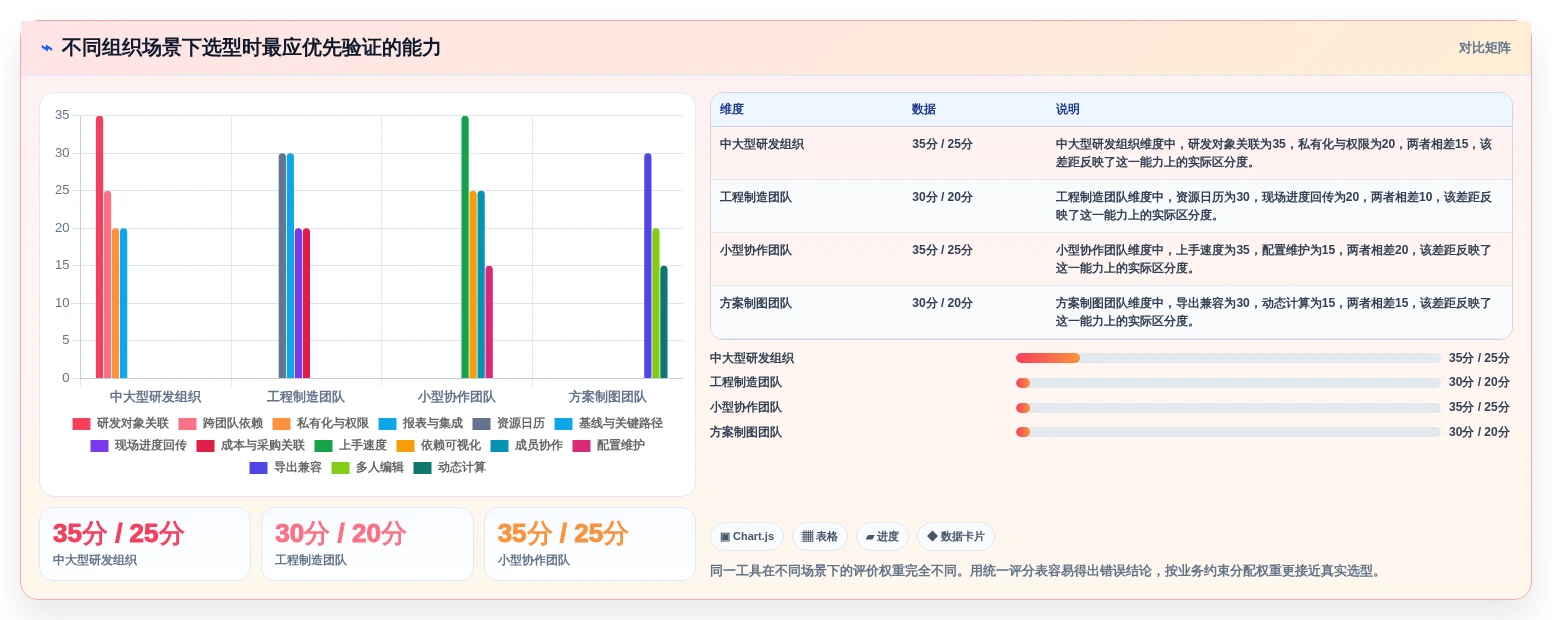The width and height of the screenshot is (1552, 620).
Task: Click the description text for 方案制图团队 row
Action: (1274, 312)
